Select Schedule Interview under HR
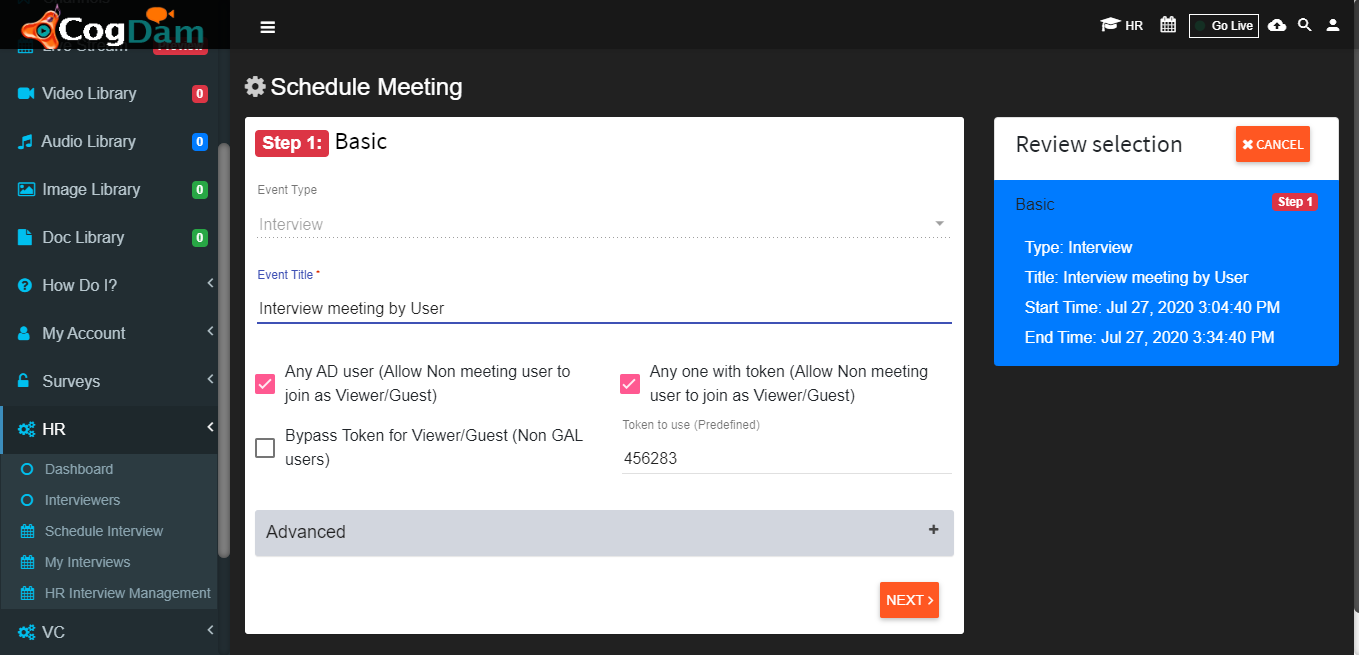 point(104,531)
